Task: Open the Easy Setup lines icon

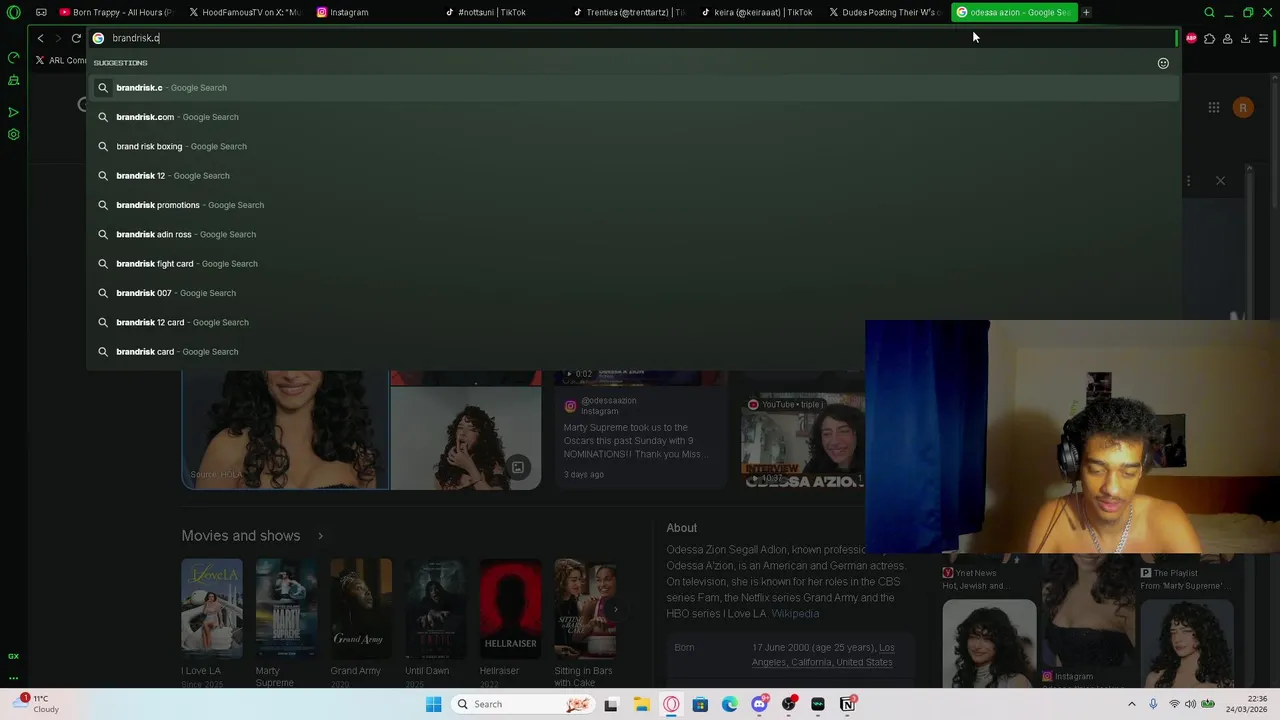Action: click(x=1264, y=38)
